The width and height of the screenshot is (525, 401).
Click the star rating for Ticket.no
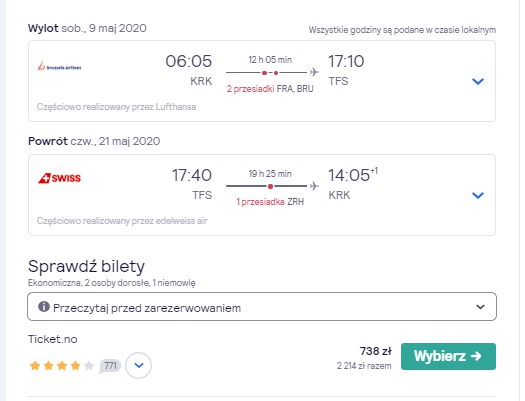[62, 366]
